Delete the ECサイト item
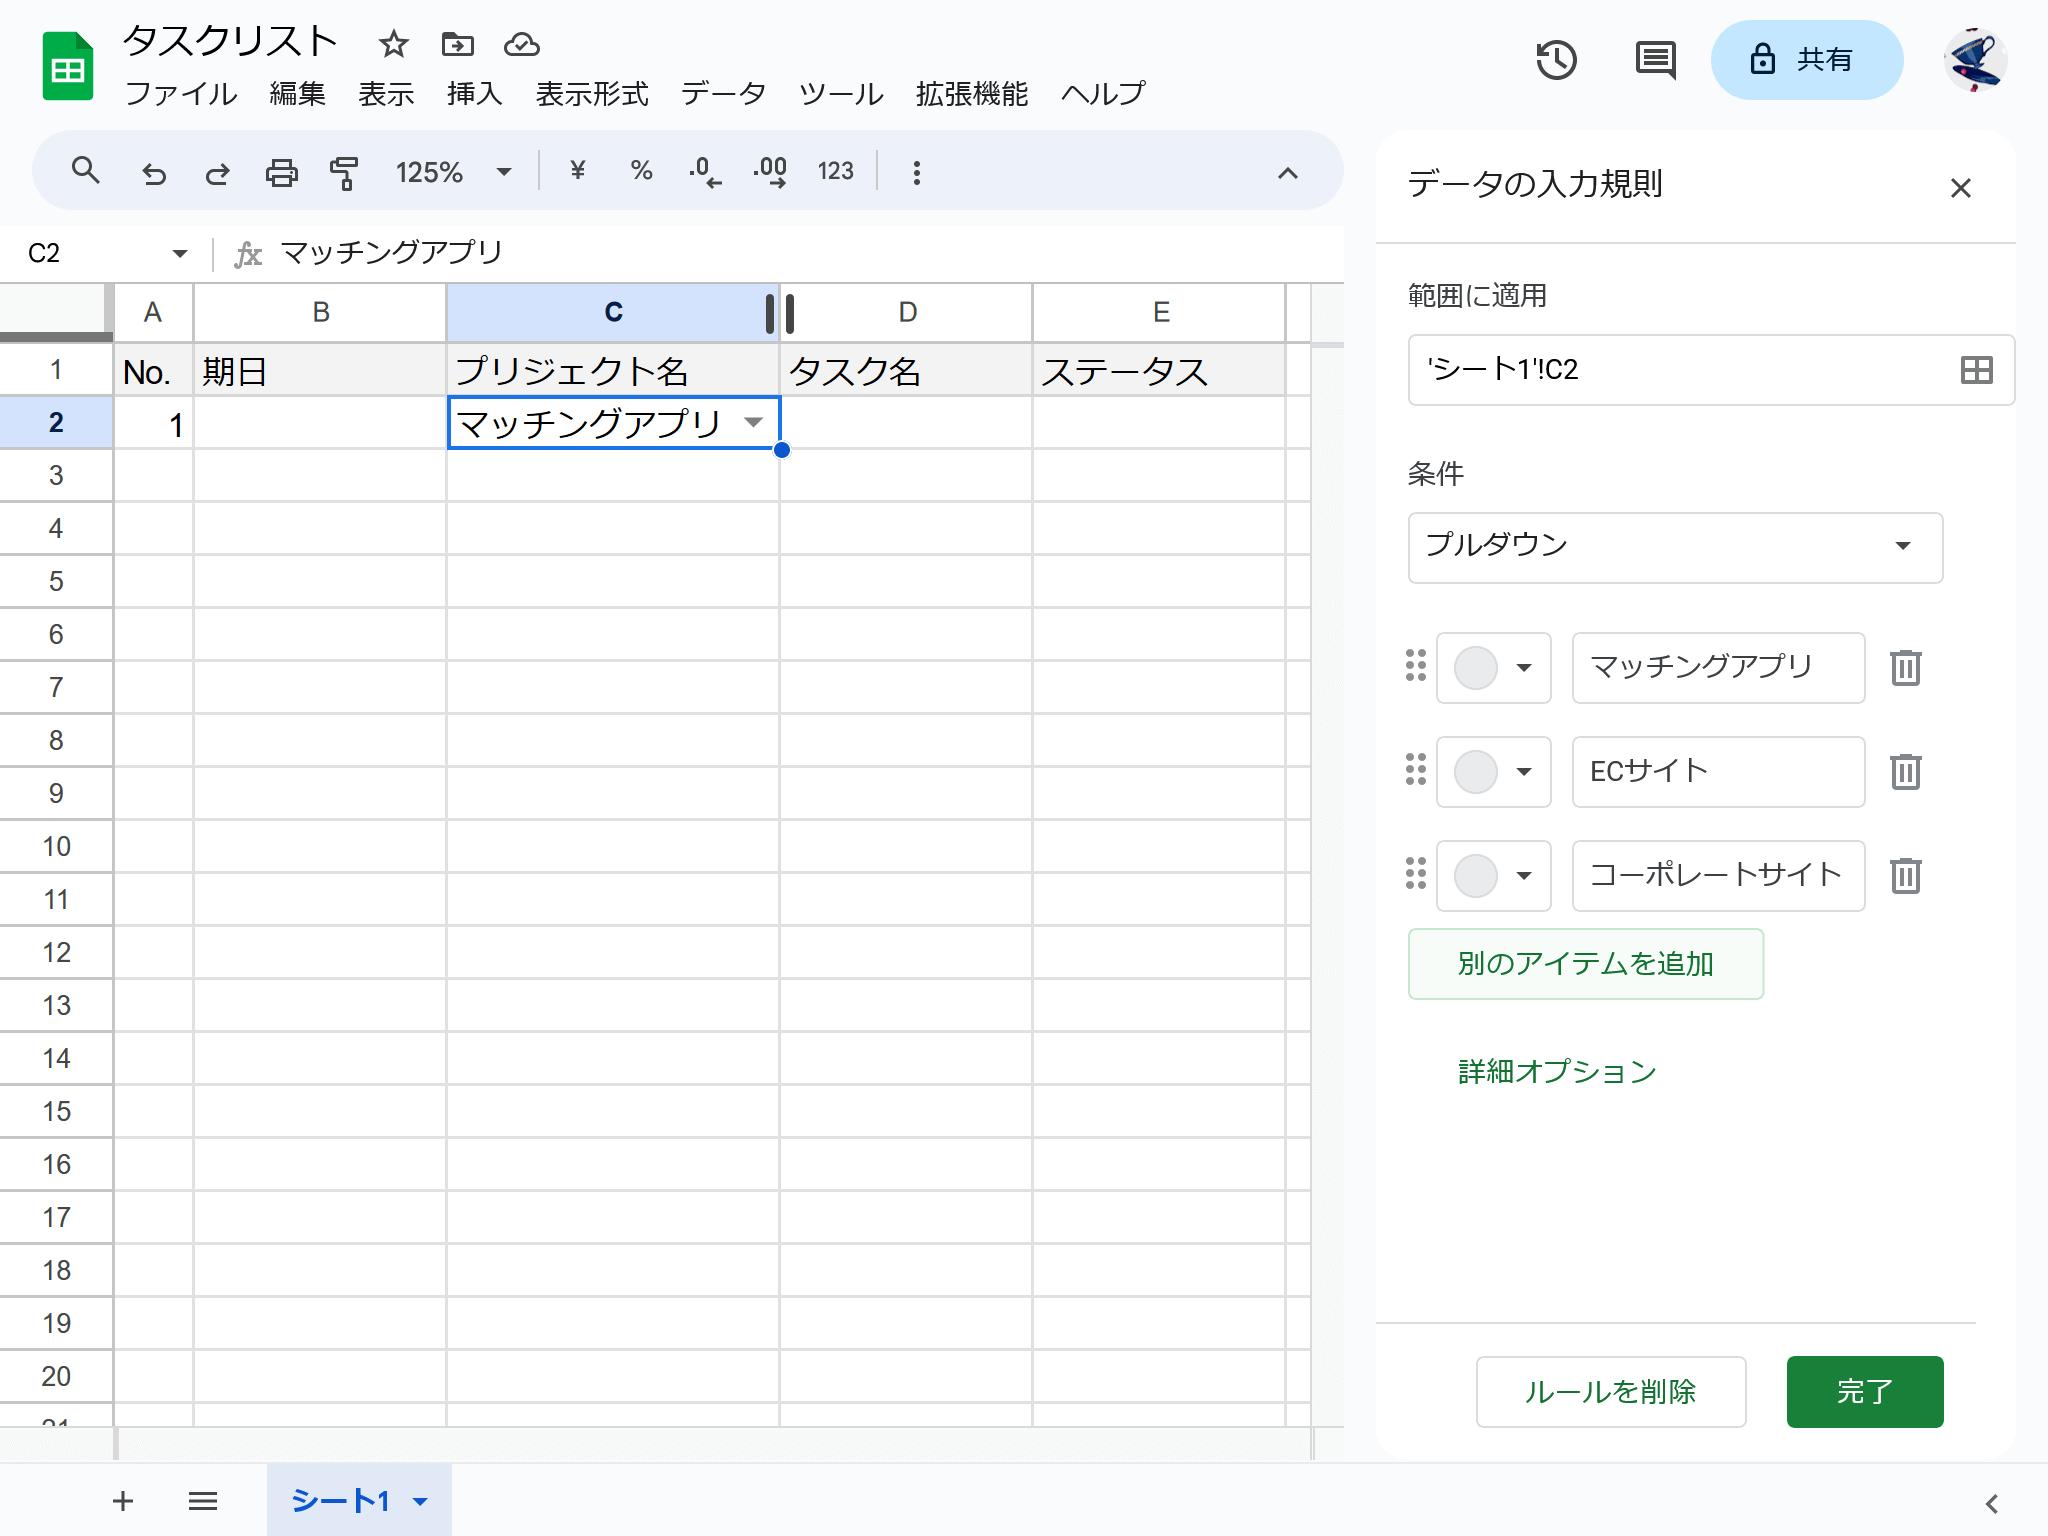Viewport: 2048px width, 1536px height. pyautogui.click(x=1905, y=771)
